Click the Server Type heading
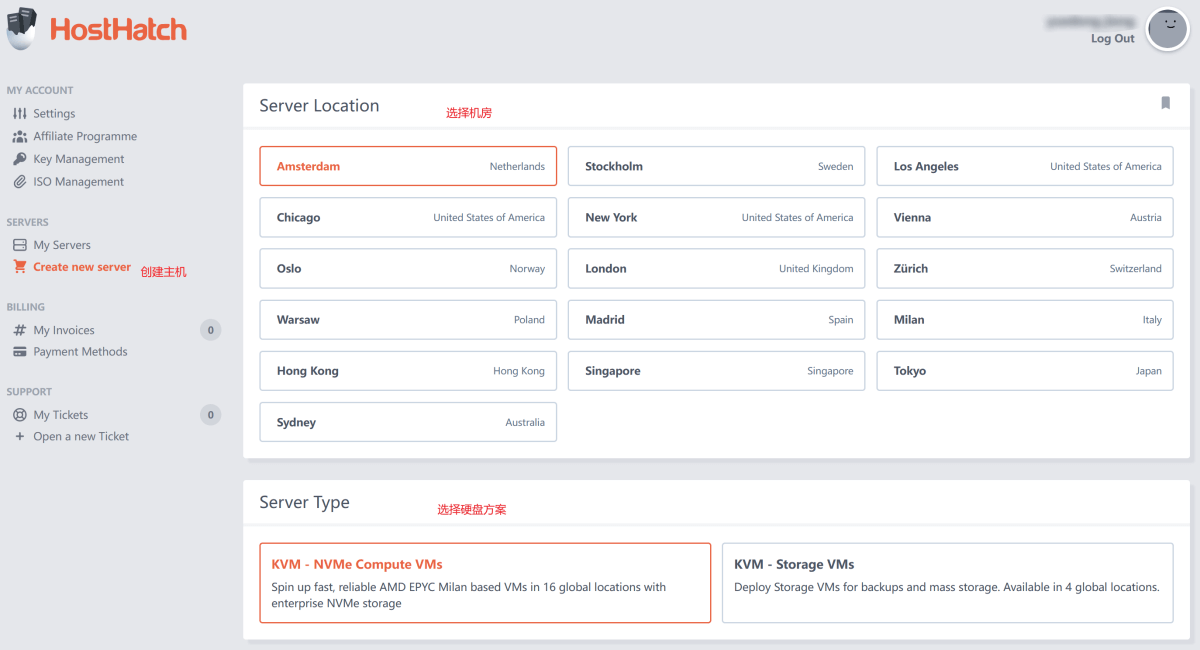The height and width of the screenshot is (650, 1200). tap(304, 502)
